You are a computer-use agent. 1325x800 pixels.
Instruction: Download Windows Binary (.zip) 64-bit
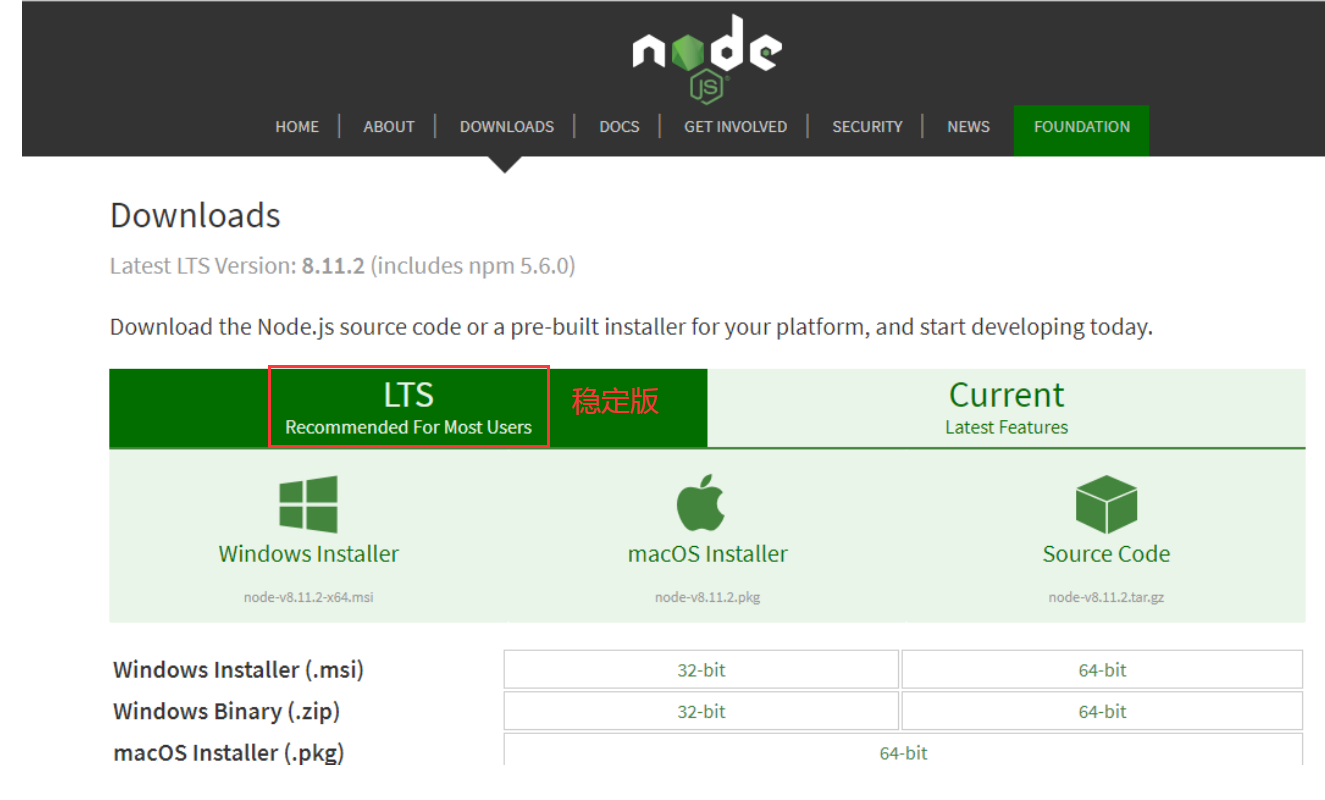1102,711
